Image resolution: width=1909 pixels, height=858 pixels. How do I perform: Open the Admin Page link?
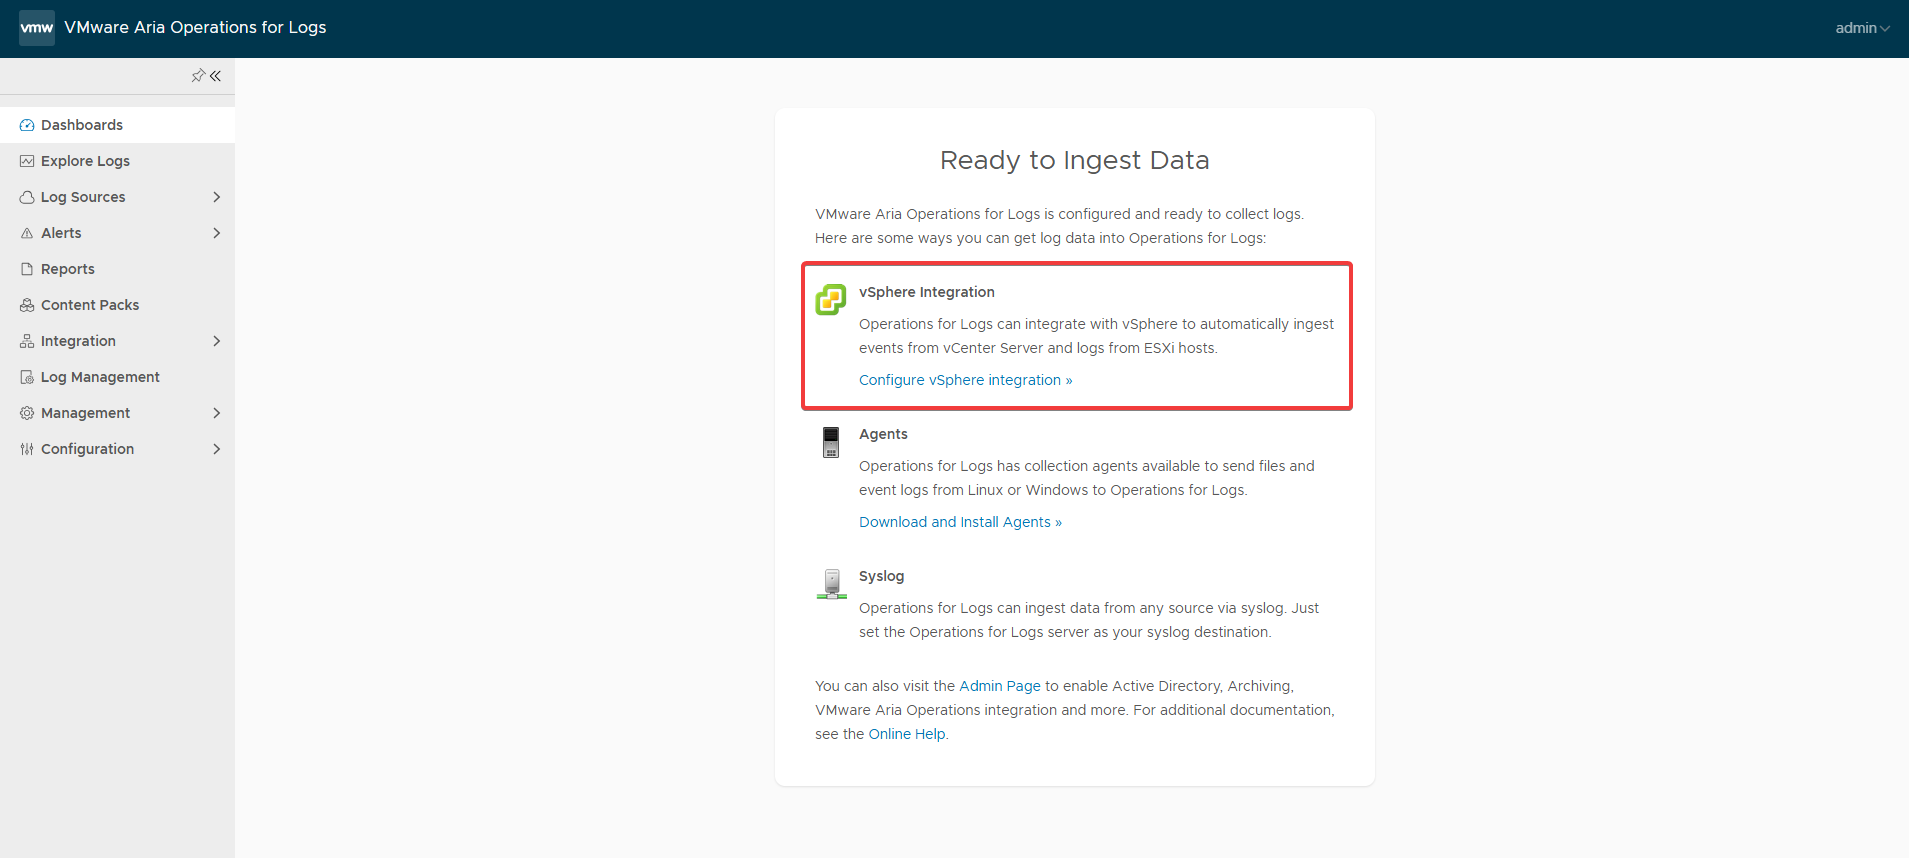[x=1000, y=686]
